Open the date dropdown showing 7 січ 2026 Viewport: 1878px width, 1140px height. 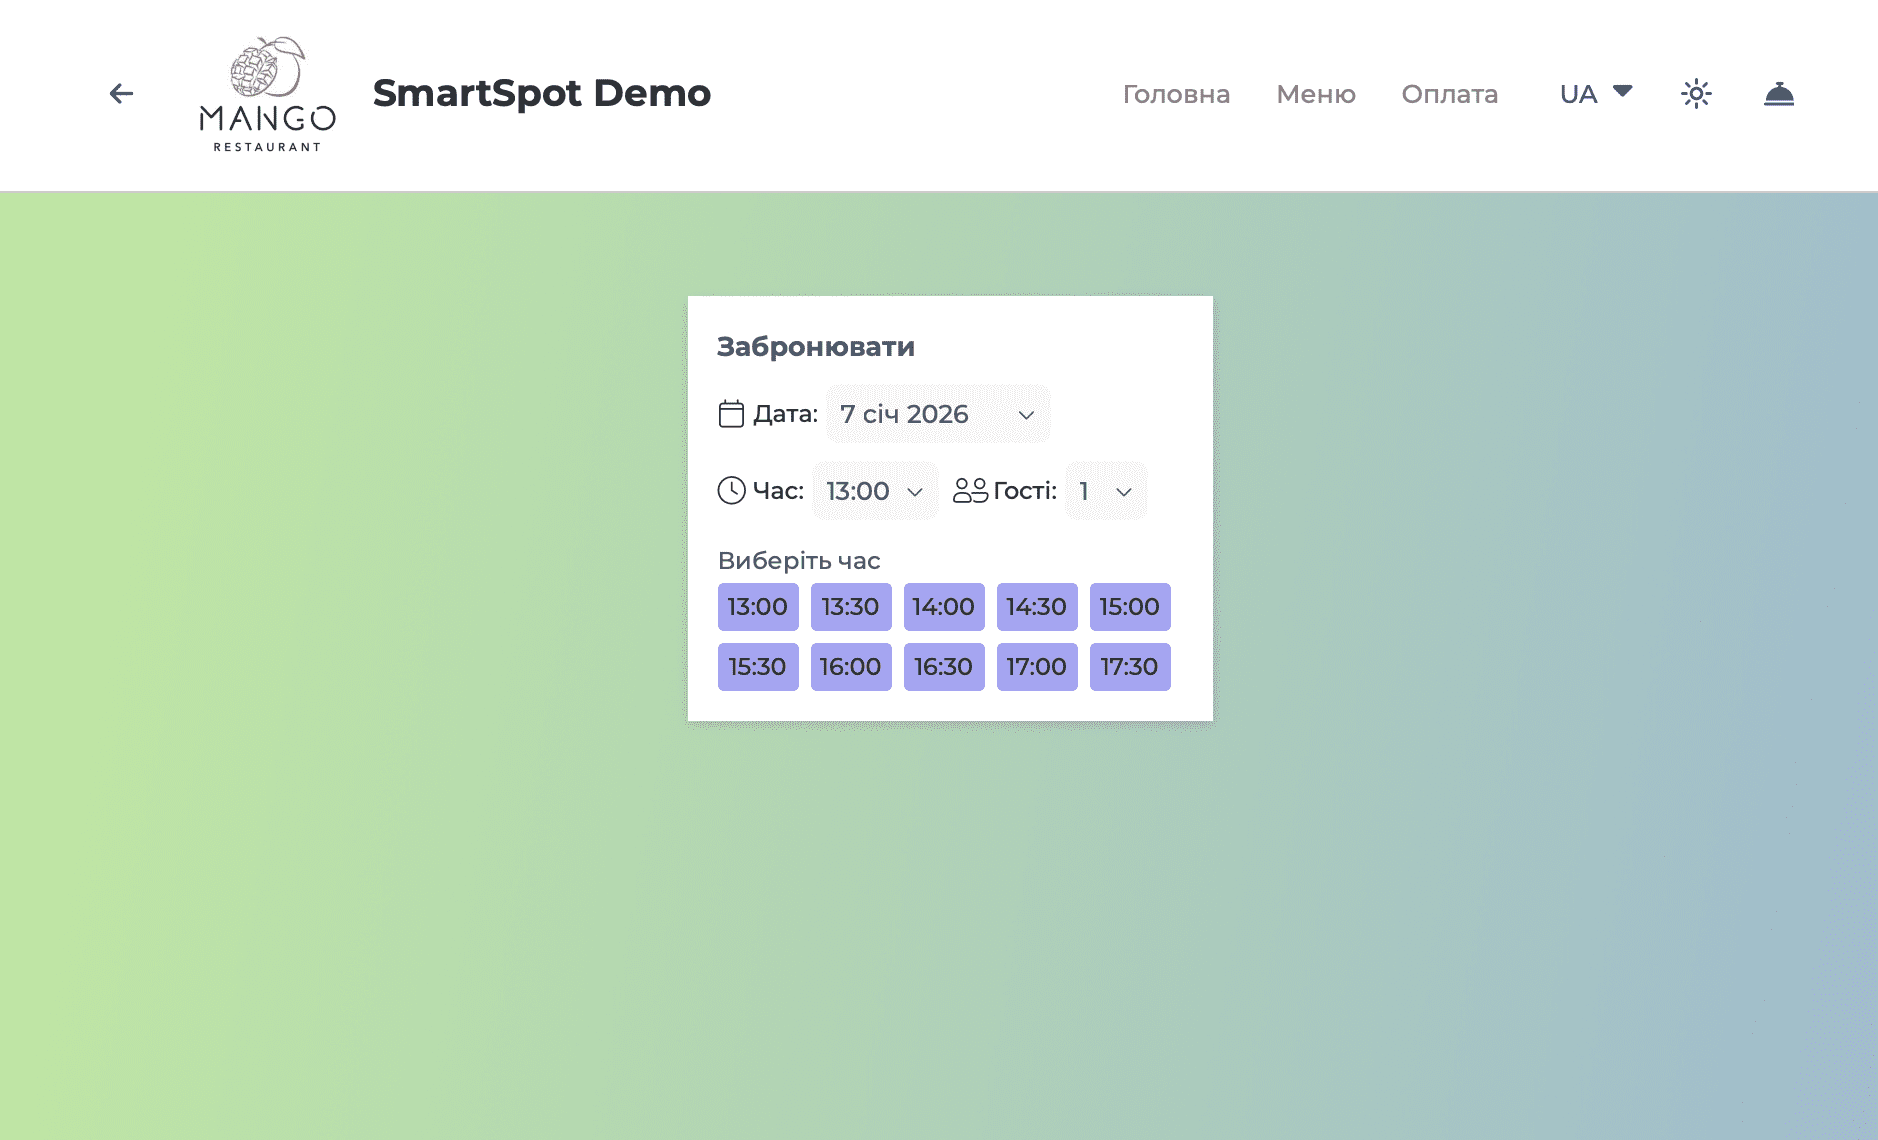click(x=937, y=413)
